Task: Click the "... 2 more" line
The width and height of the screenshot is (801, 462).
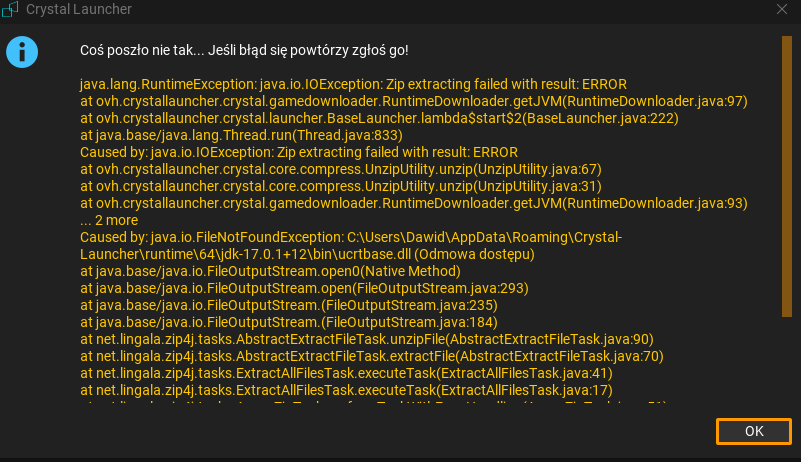Action: coord(109,220)
